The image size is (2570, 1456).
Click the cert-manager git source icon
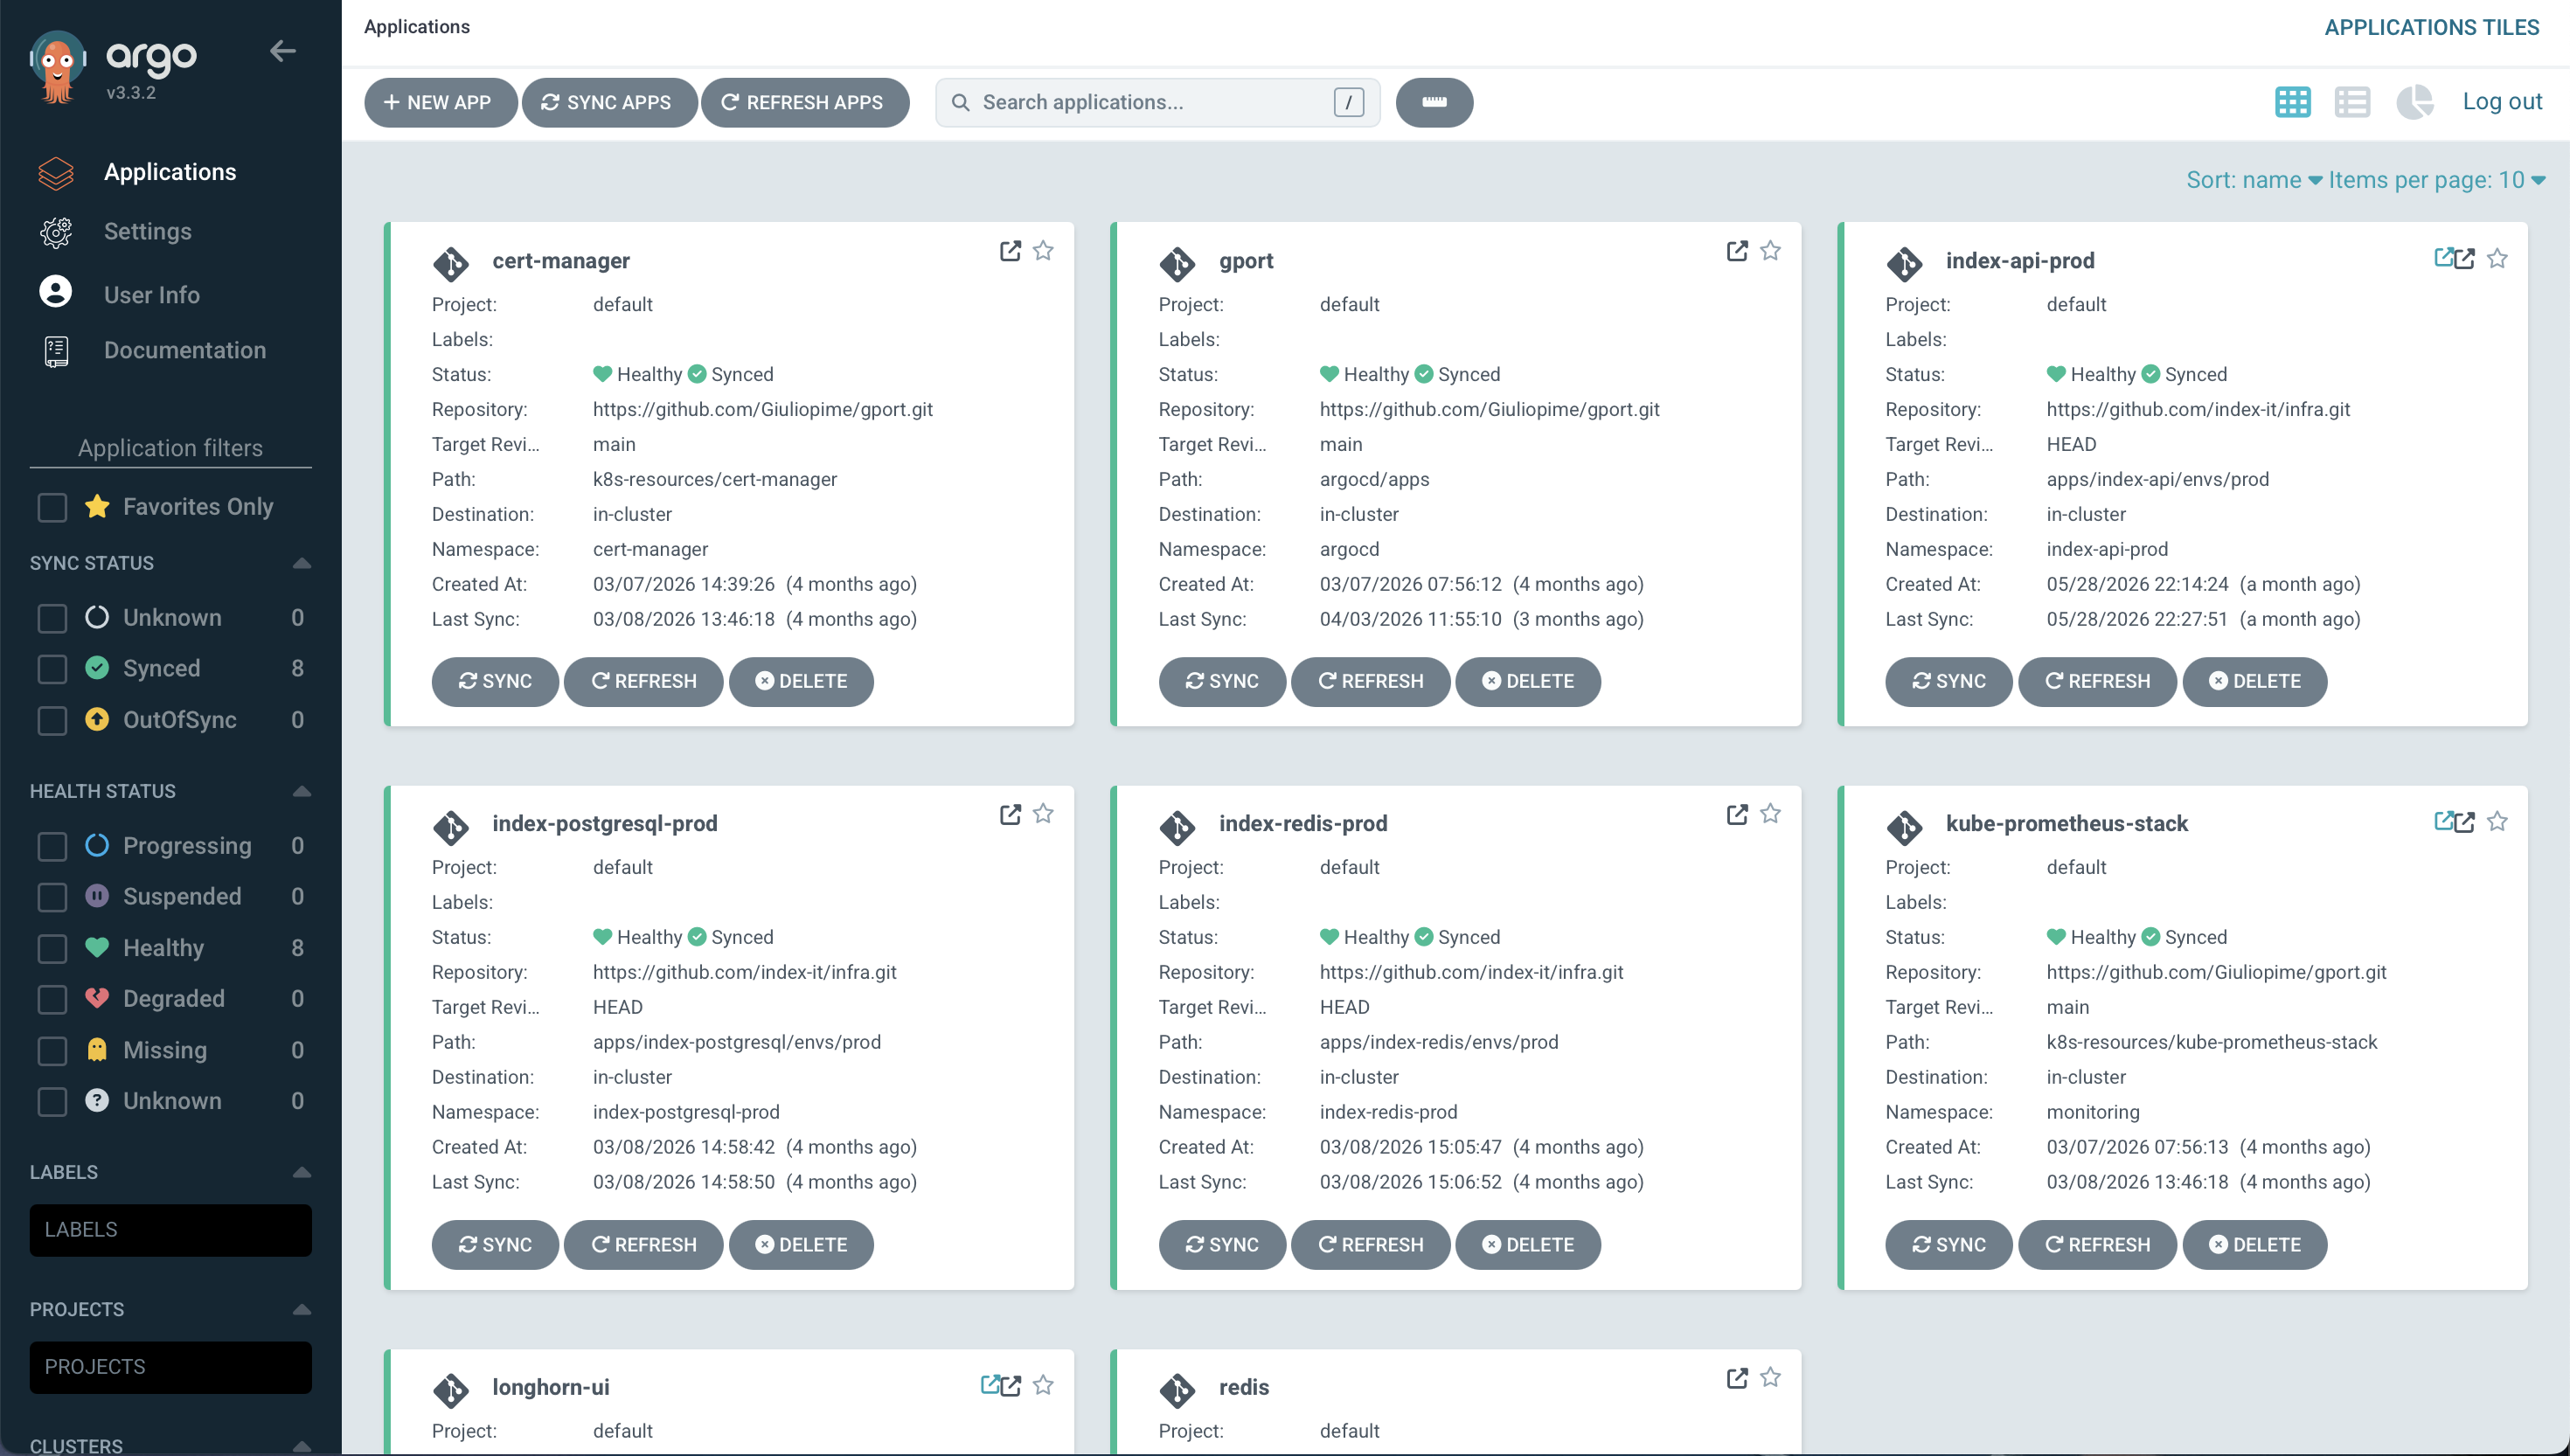(451, 264)
